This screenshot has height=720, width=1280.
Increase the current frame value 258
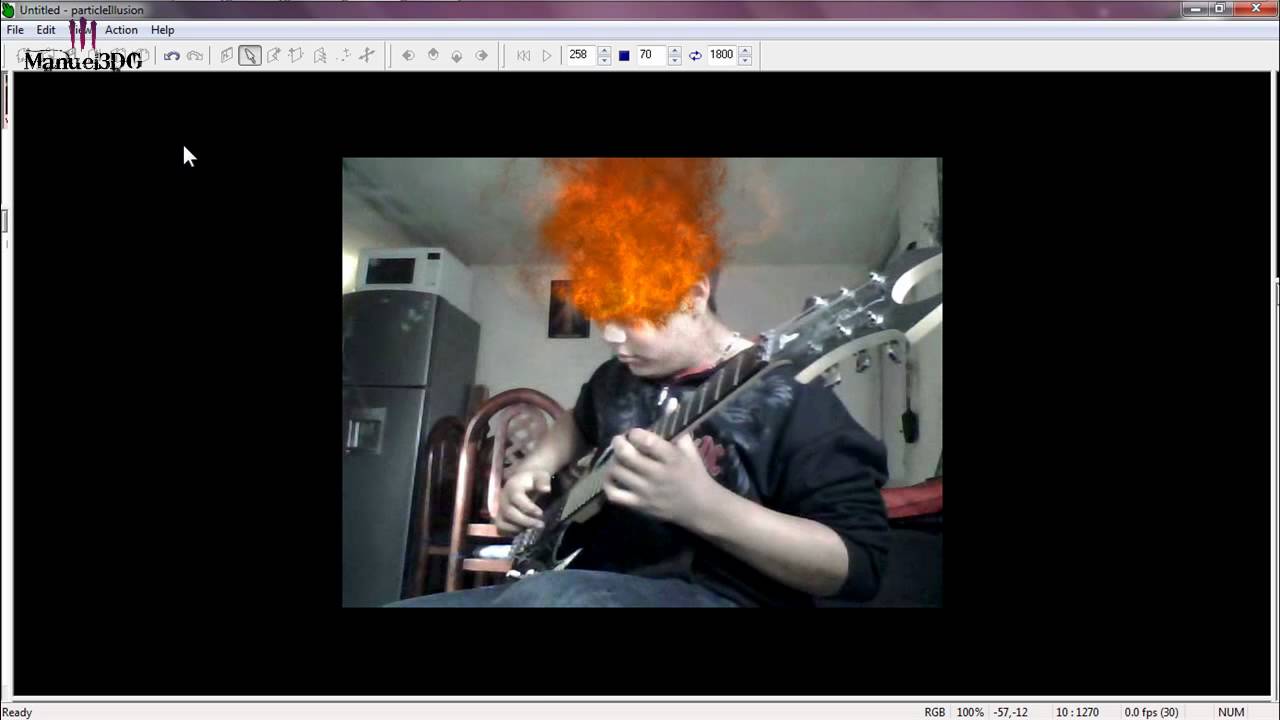tap(604, 50)
